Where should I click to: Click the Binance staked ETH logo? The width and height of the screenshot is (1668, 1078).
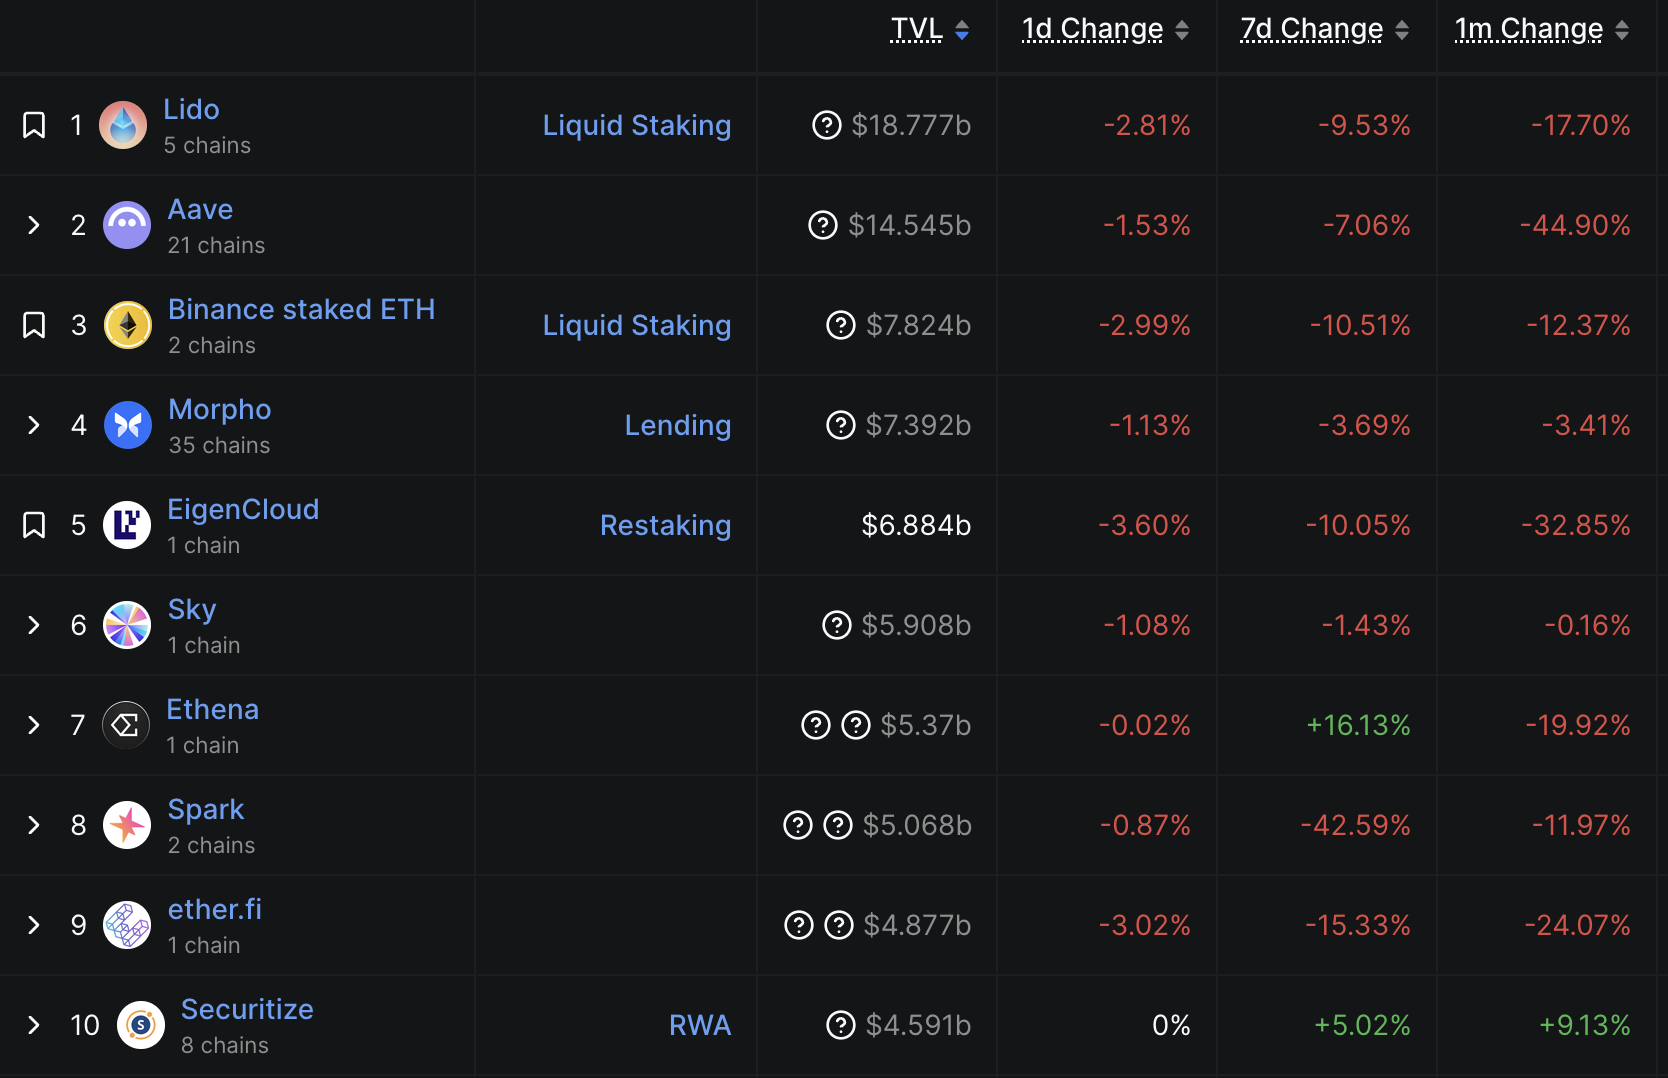128,325
